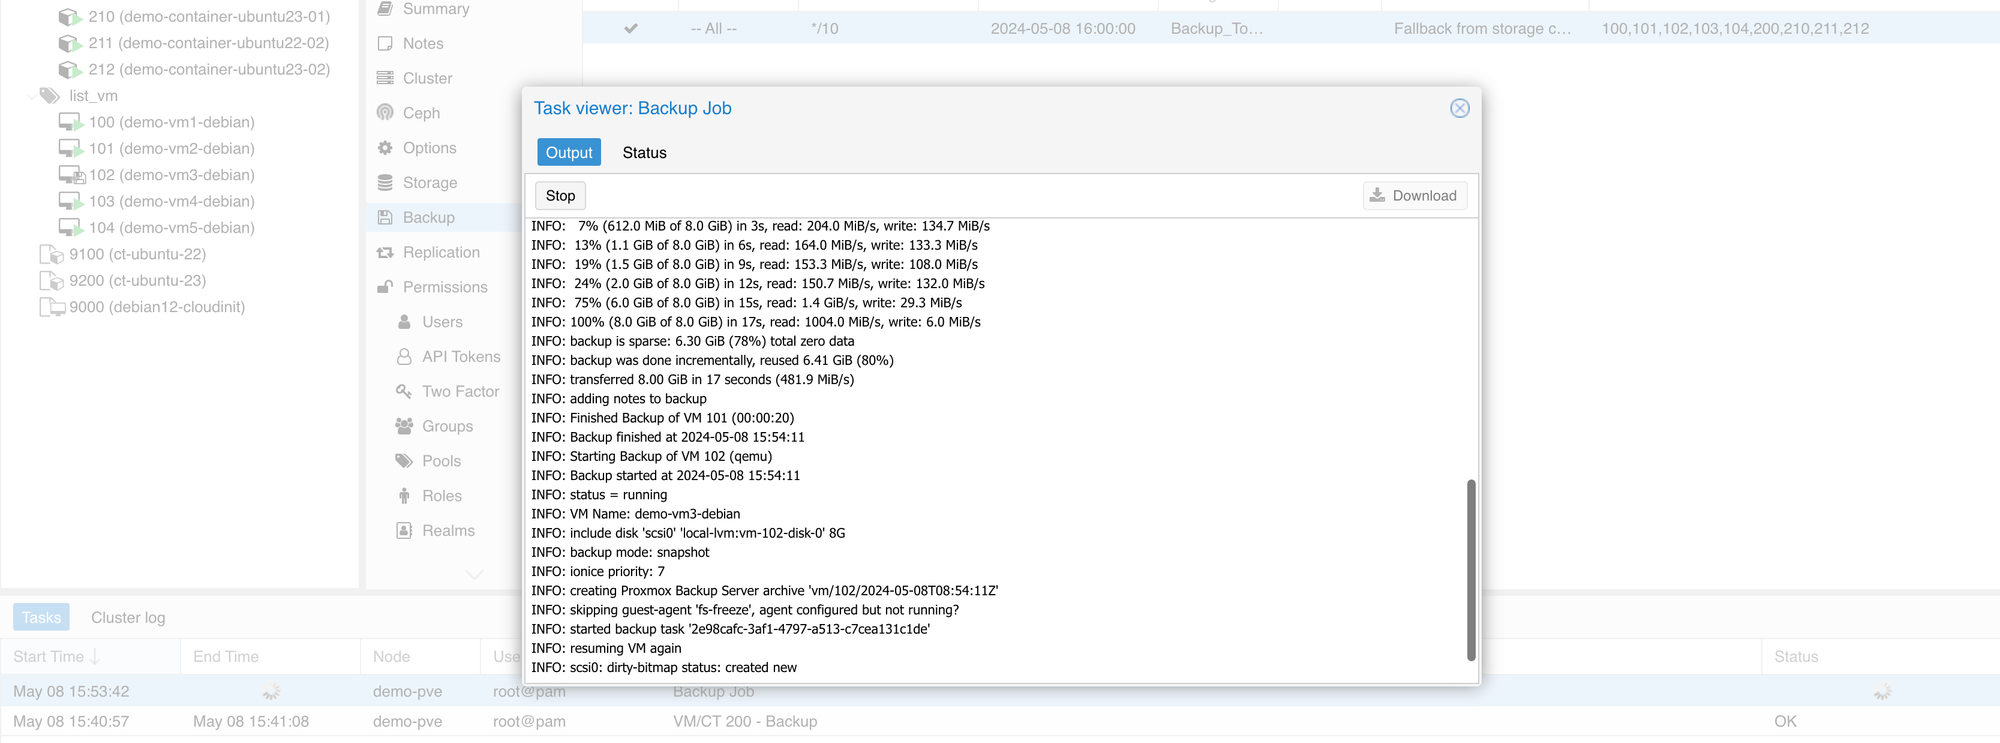Expand sidebar menu with down chevron
Image resolution: width=2000 pixels, height=743 pixels.
(x=475, y=574)
